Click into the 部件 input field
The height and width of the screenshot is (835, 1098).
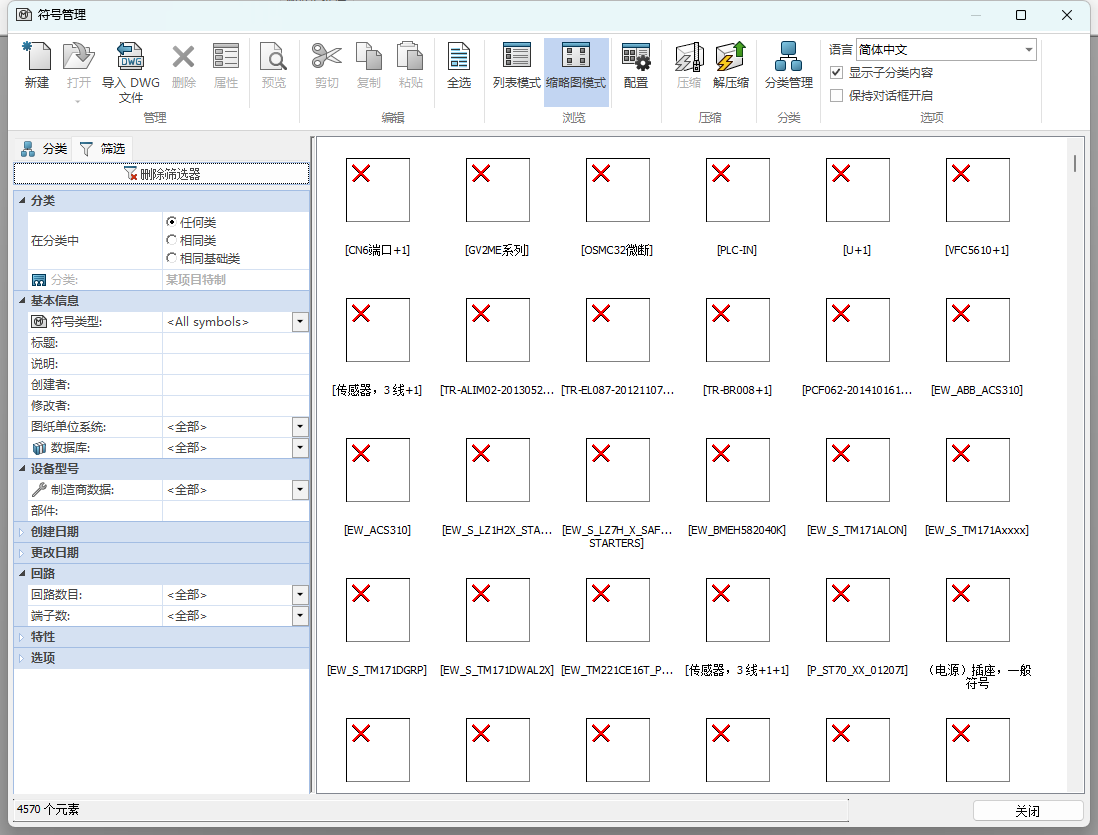click(235, 511)
